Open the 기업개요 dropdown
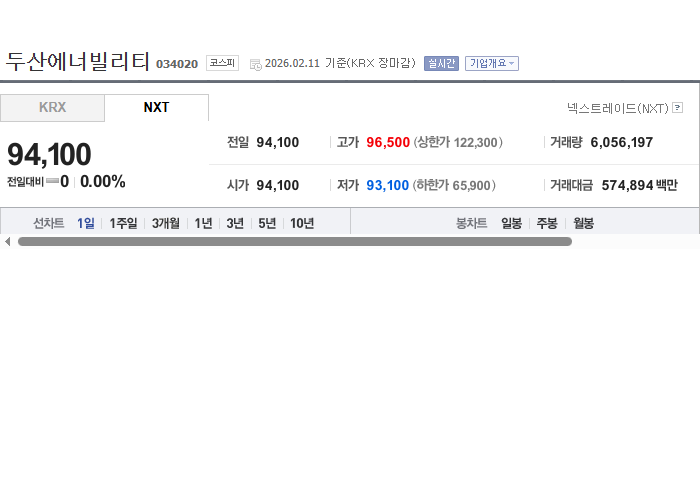The image size is (700, 490). point(492,63)
